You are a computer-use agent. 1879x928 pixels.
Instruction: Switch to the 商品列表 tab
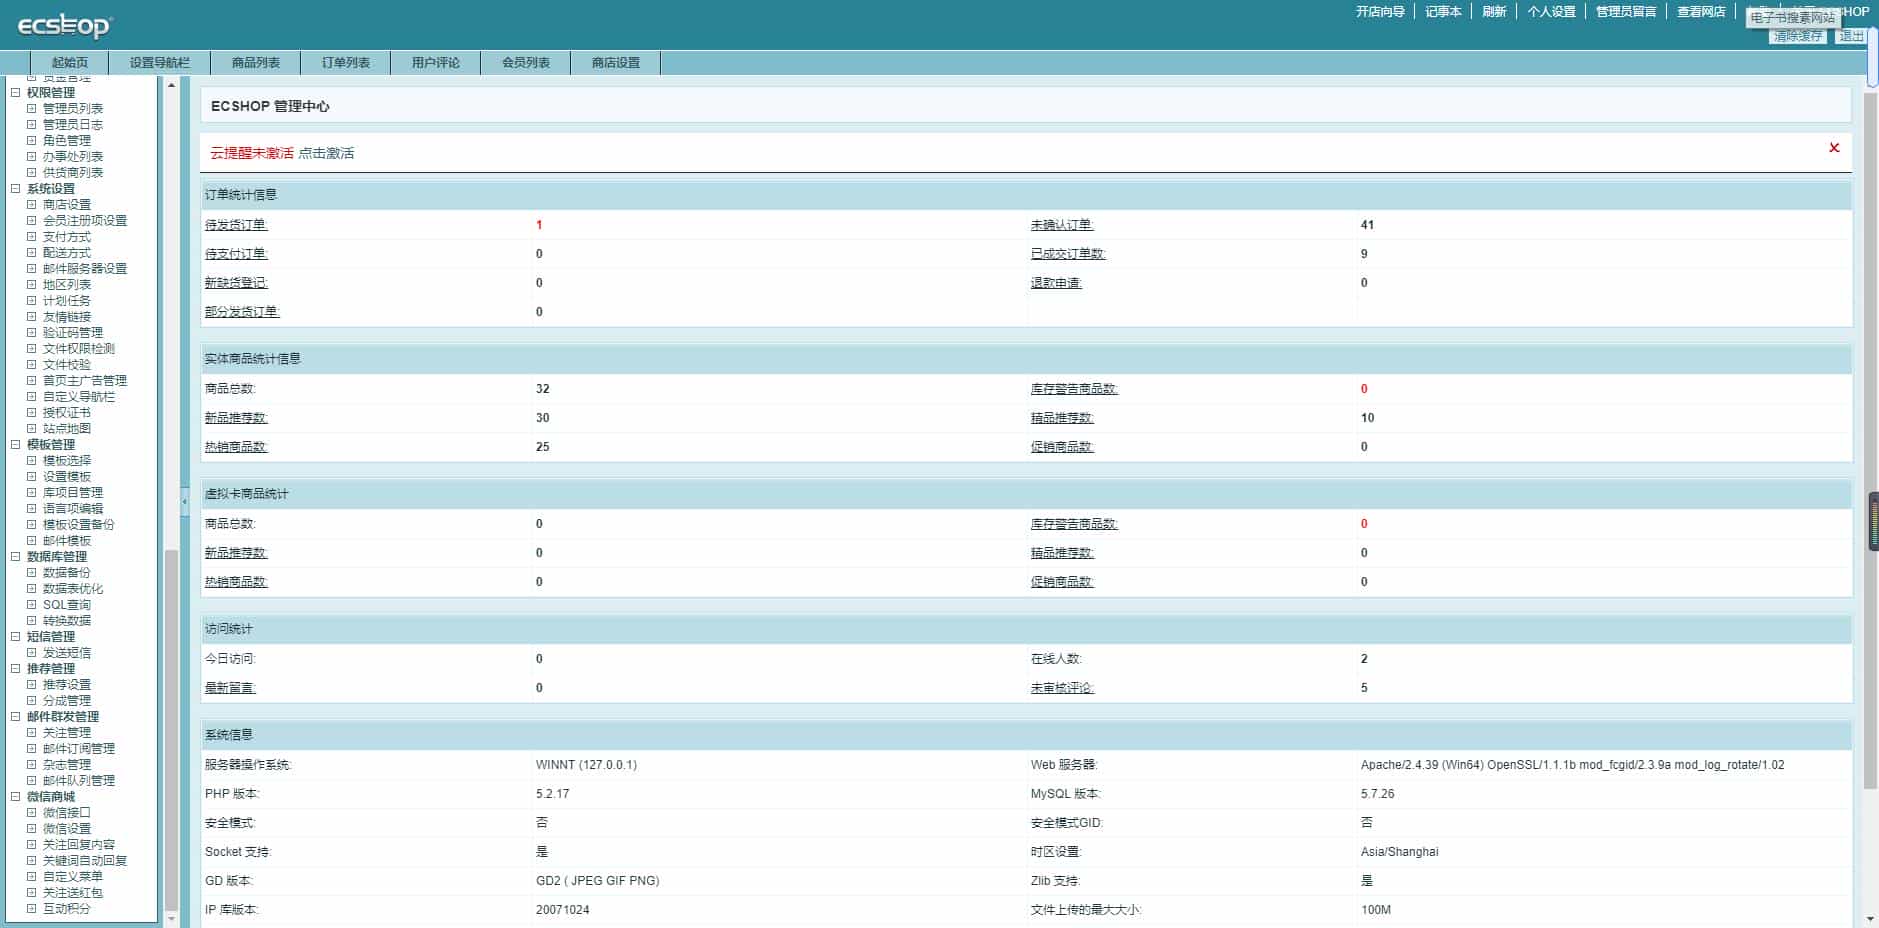256,63
